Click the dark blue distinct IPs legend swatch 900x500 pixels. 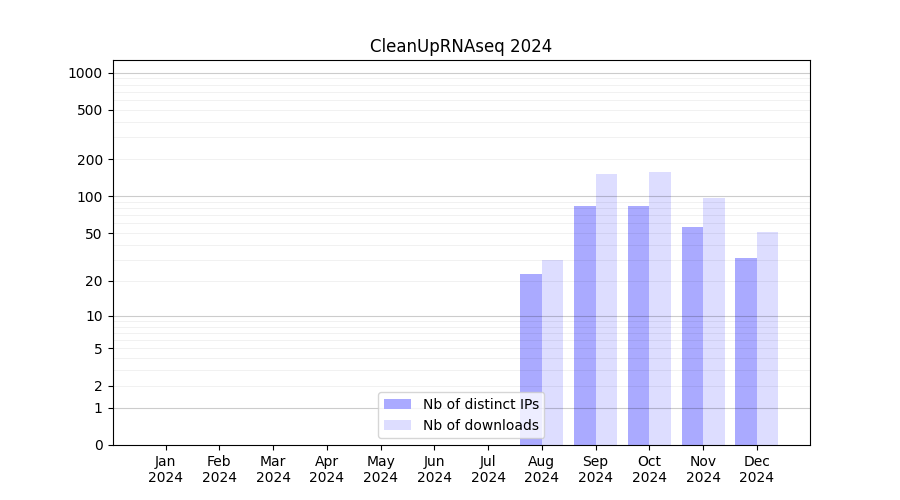[x=397, y=404]
